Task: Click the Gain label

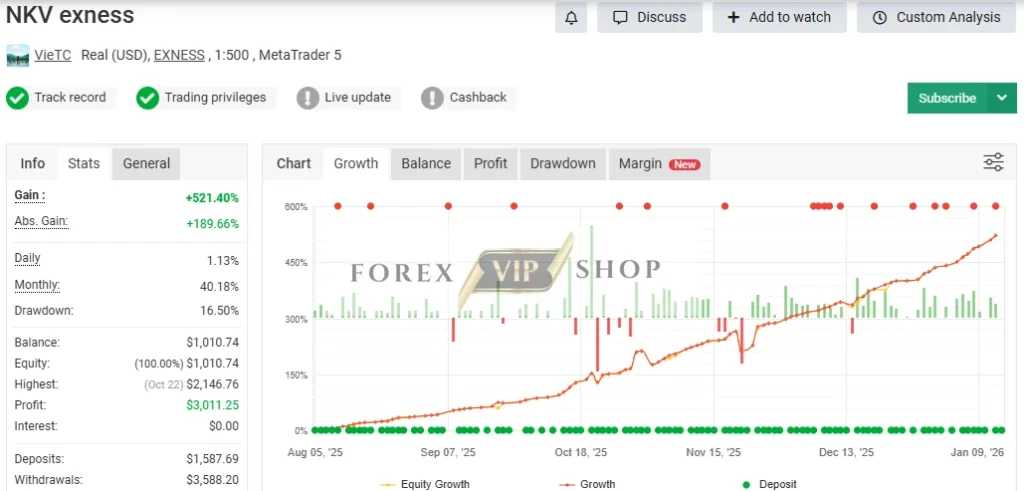Action: tap(30, 195)
